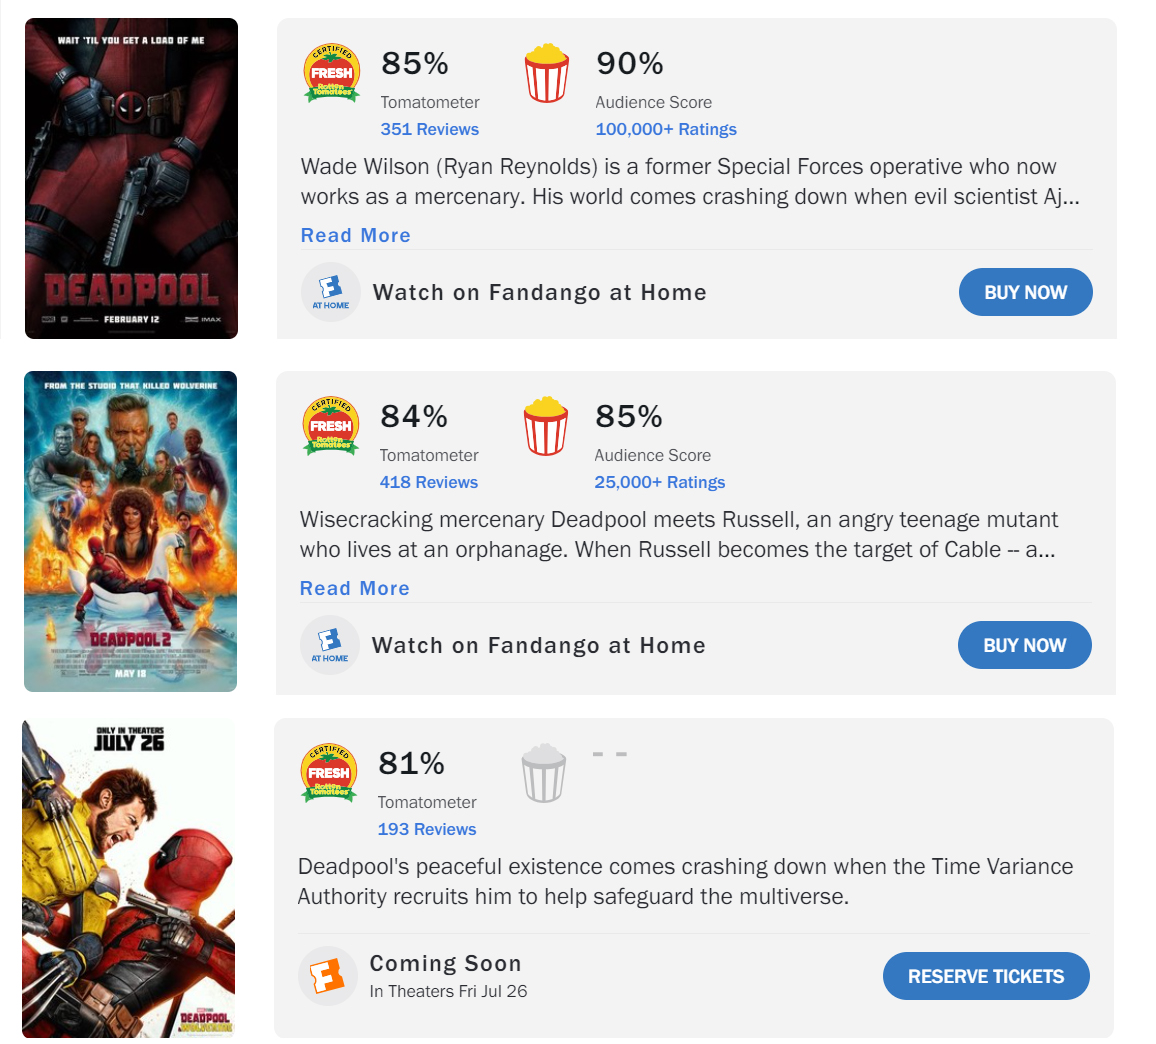
Task: Click the gray popcorn bucket for Deadpool & Wolverine
Action: (x=543, y=772)
